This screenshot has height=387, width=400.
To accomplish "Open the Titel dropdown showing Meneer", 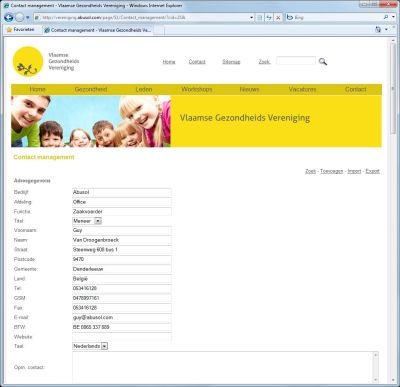I will point(87,221).
